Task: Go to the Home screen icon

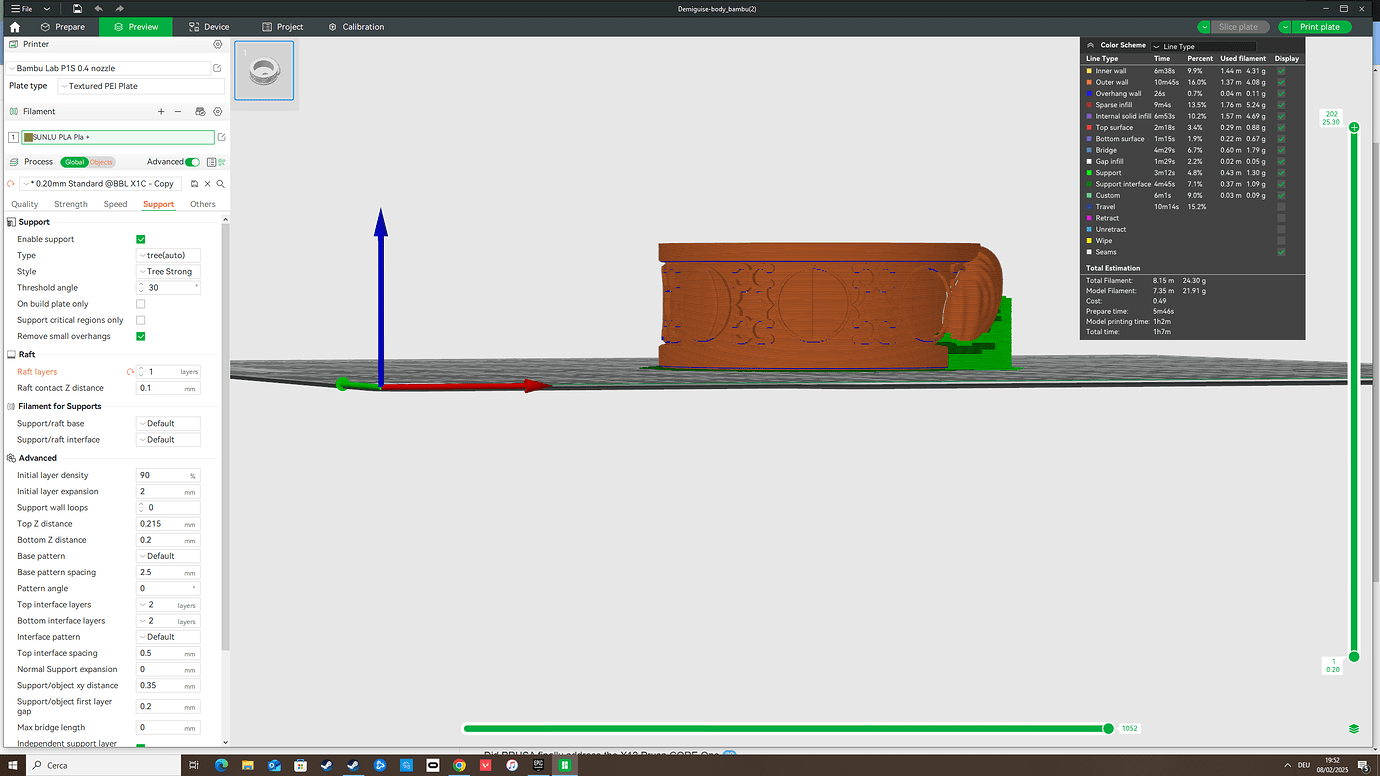Action: tap(14, 27)
